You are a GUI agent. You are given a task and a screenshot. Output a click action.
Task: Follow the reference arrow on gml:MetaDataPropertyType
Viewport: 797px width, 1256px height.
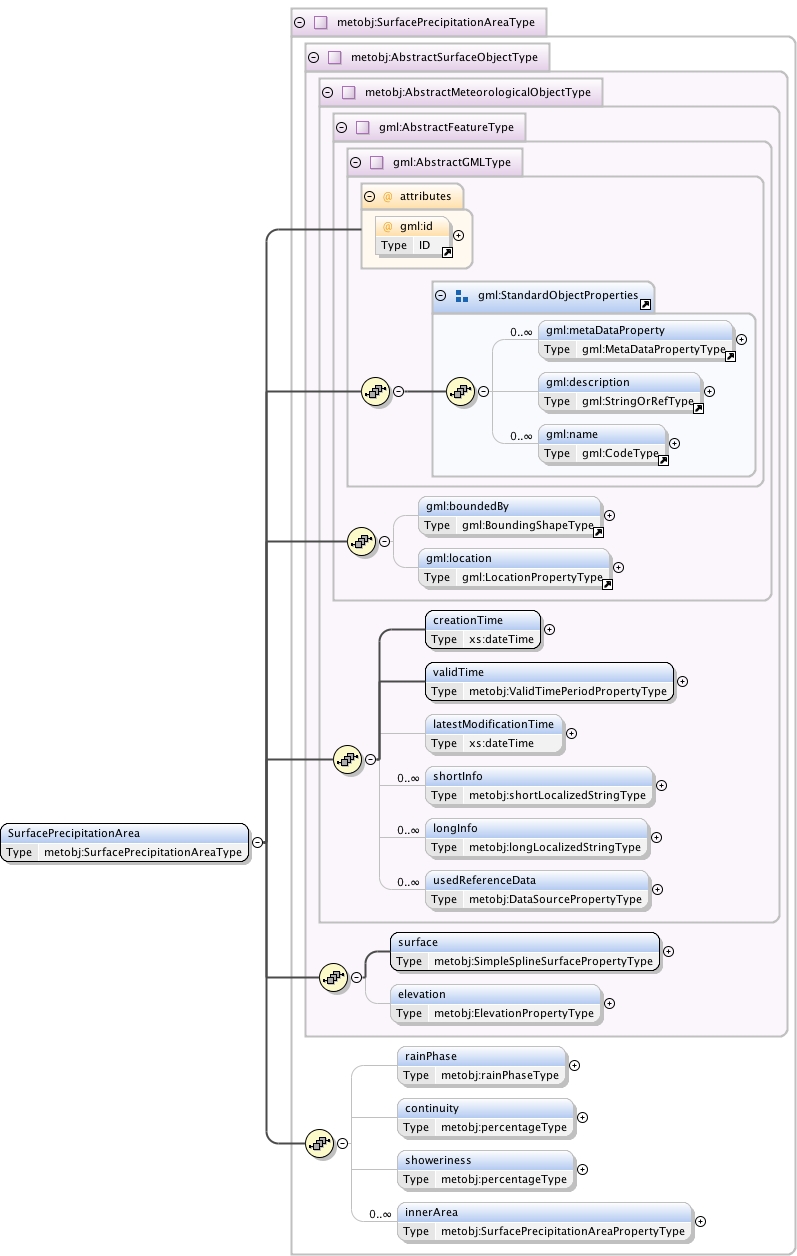coord(731,357)
